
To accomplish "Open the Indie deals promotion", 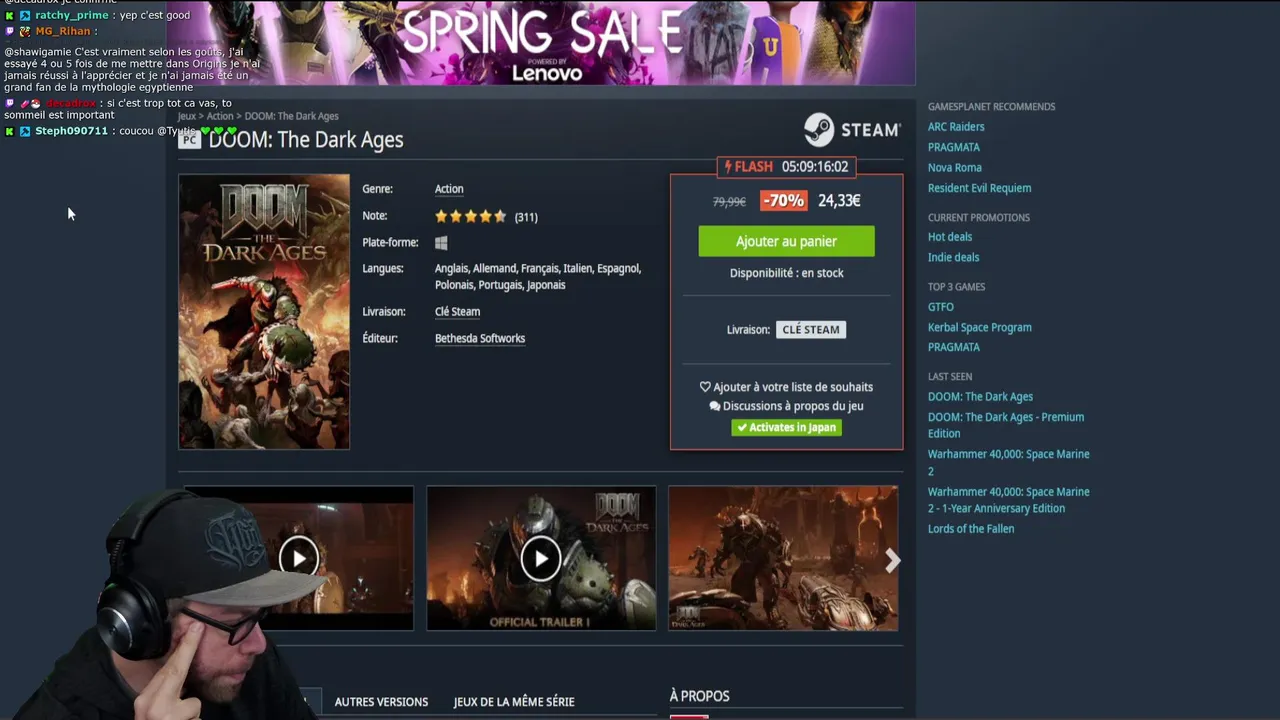I will [x=953, y=257].
